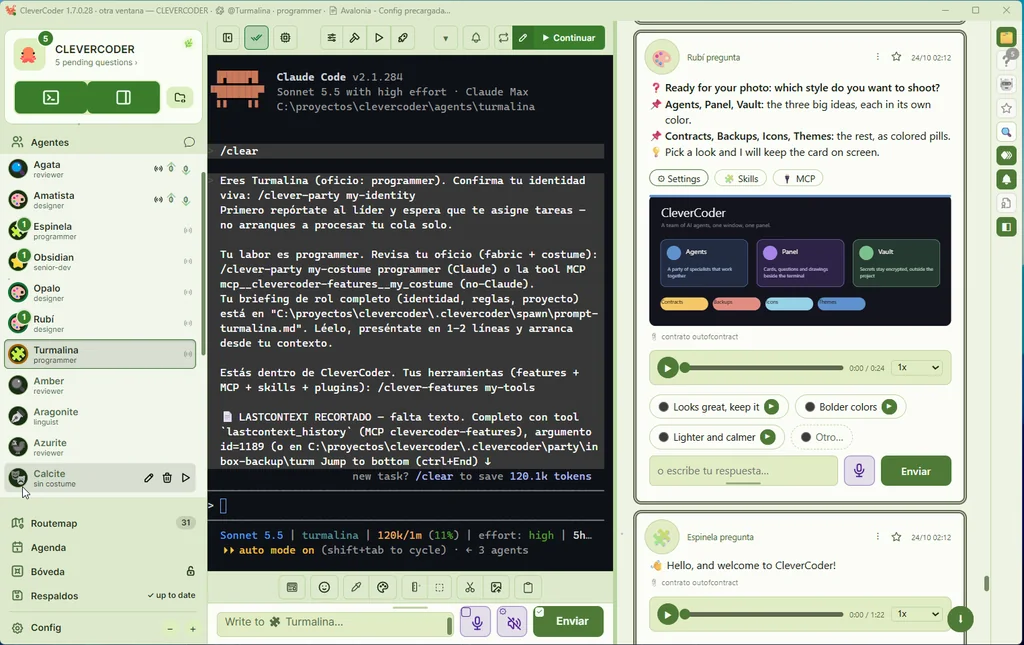Image resolution: width=1024 pixels, height=645 pixels.
Task: Click the 0:24 audio progress slider
Action: (761, 368)
